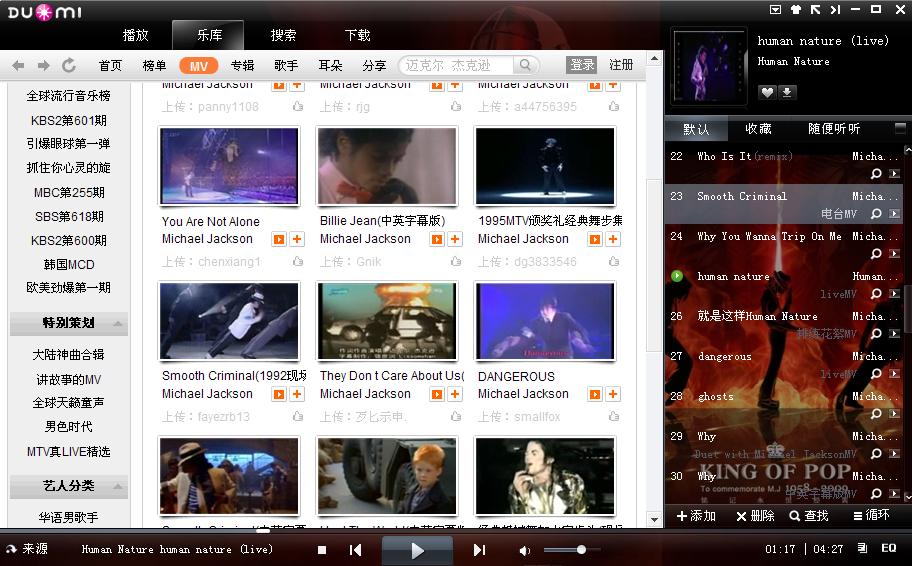Screen dimensions: 912x566
Task: Add You Are Not Alone to playlist
Action: (297, 239)
